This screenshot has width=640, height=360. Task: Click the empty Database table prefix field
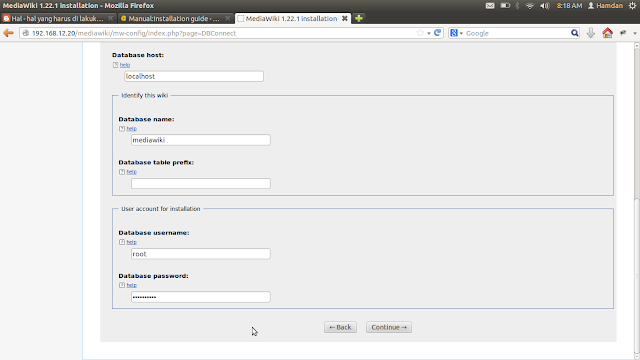[200, 183]
